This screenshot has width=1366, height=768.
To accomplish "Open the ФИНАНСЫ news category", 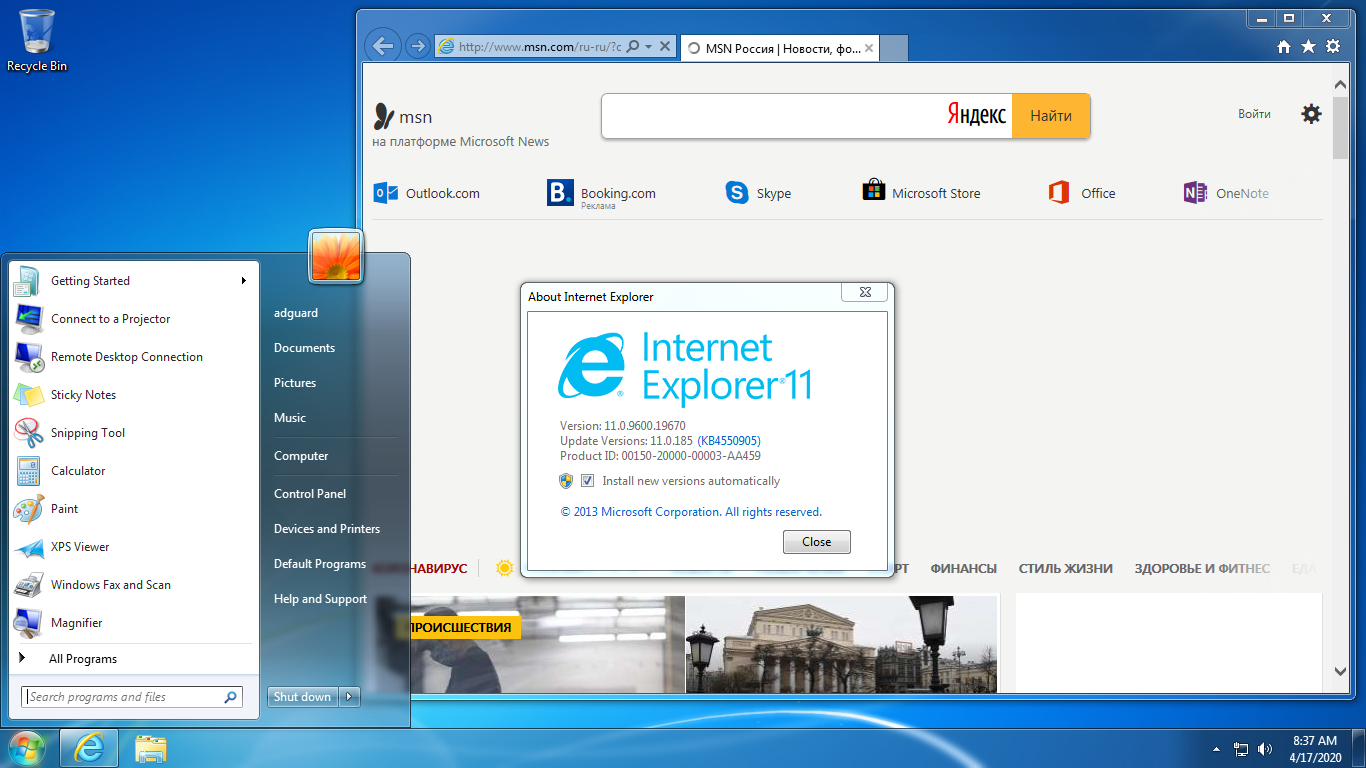I will [963, 568].
